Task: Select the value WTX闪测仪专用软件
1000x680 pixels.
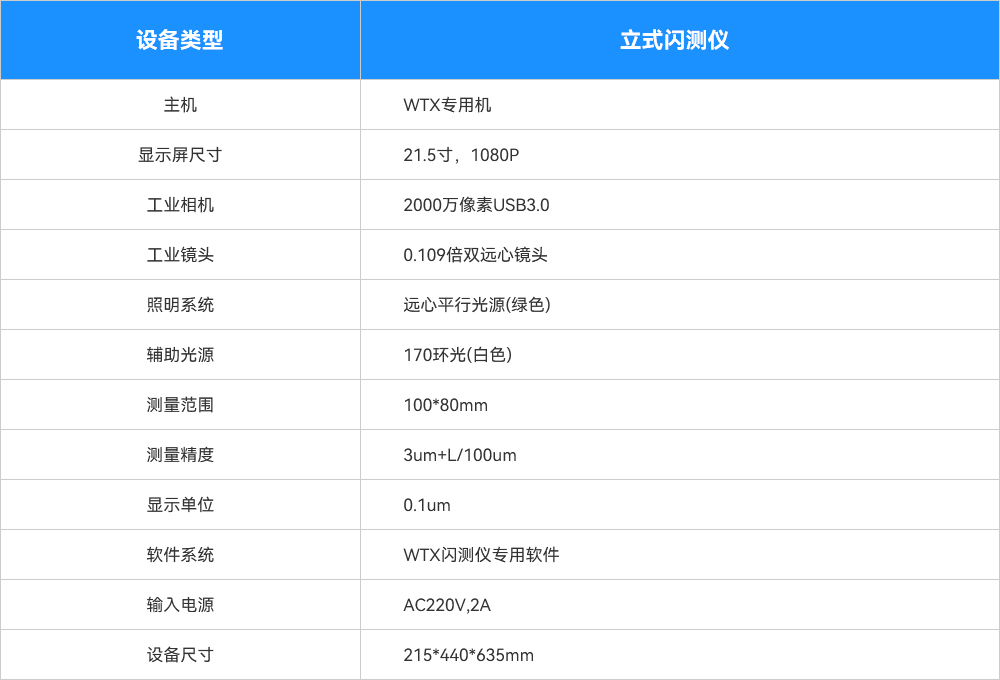Action: click(481, 555)
